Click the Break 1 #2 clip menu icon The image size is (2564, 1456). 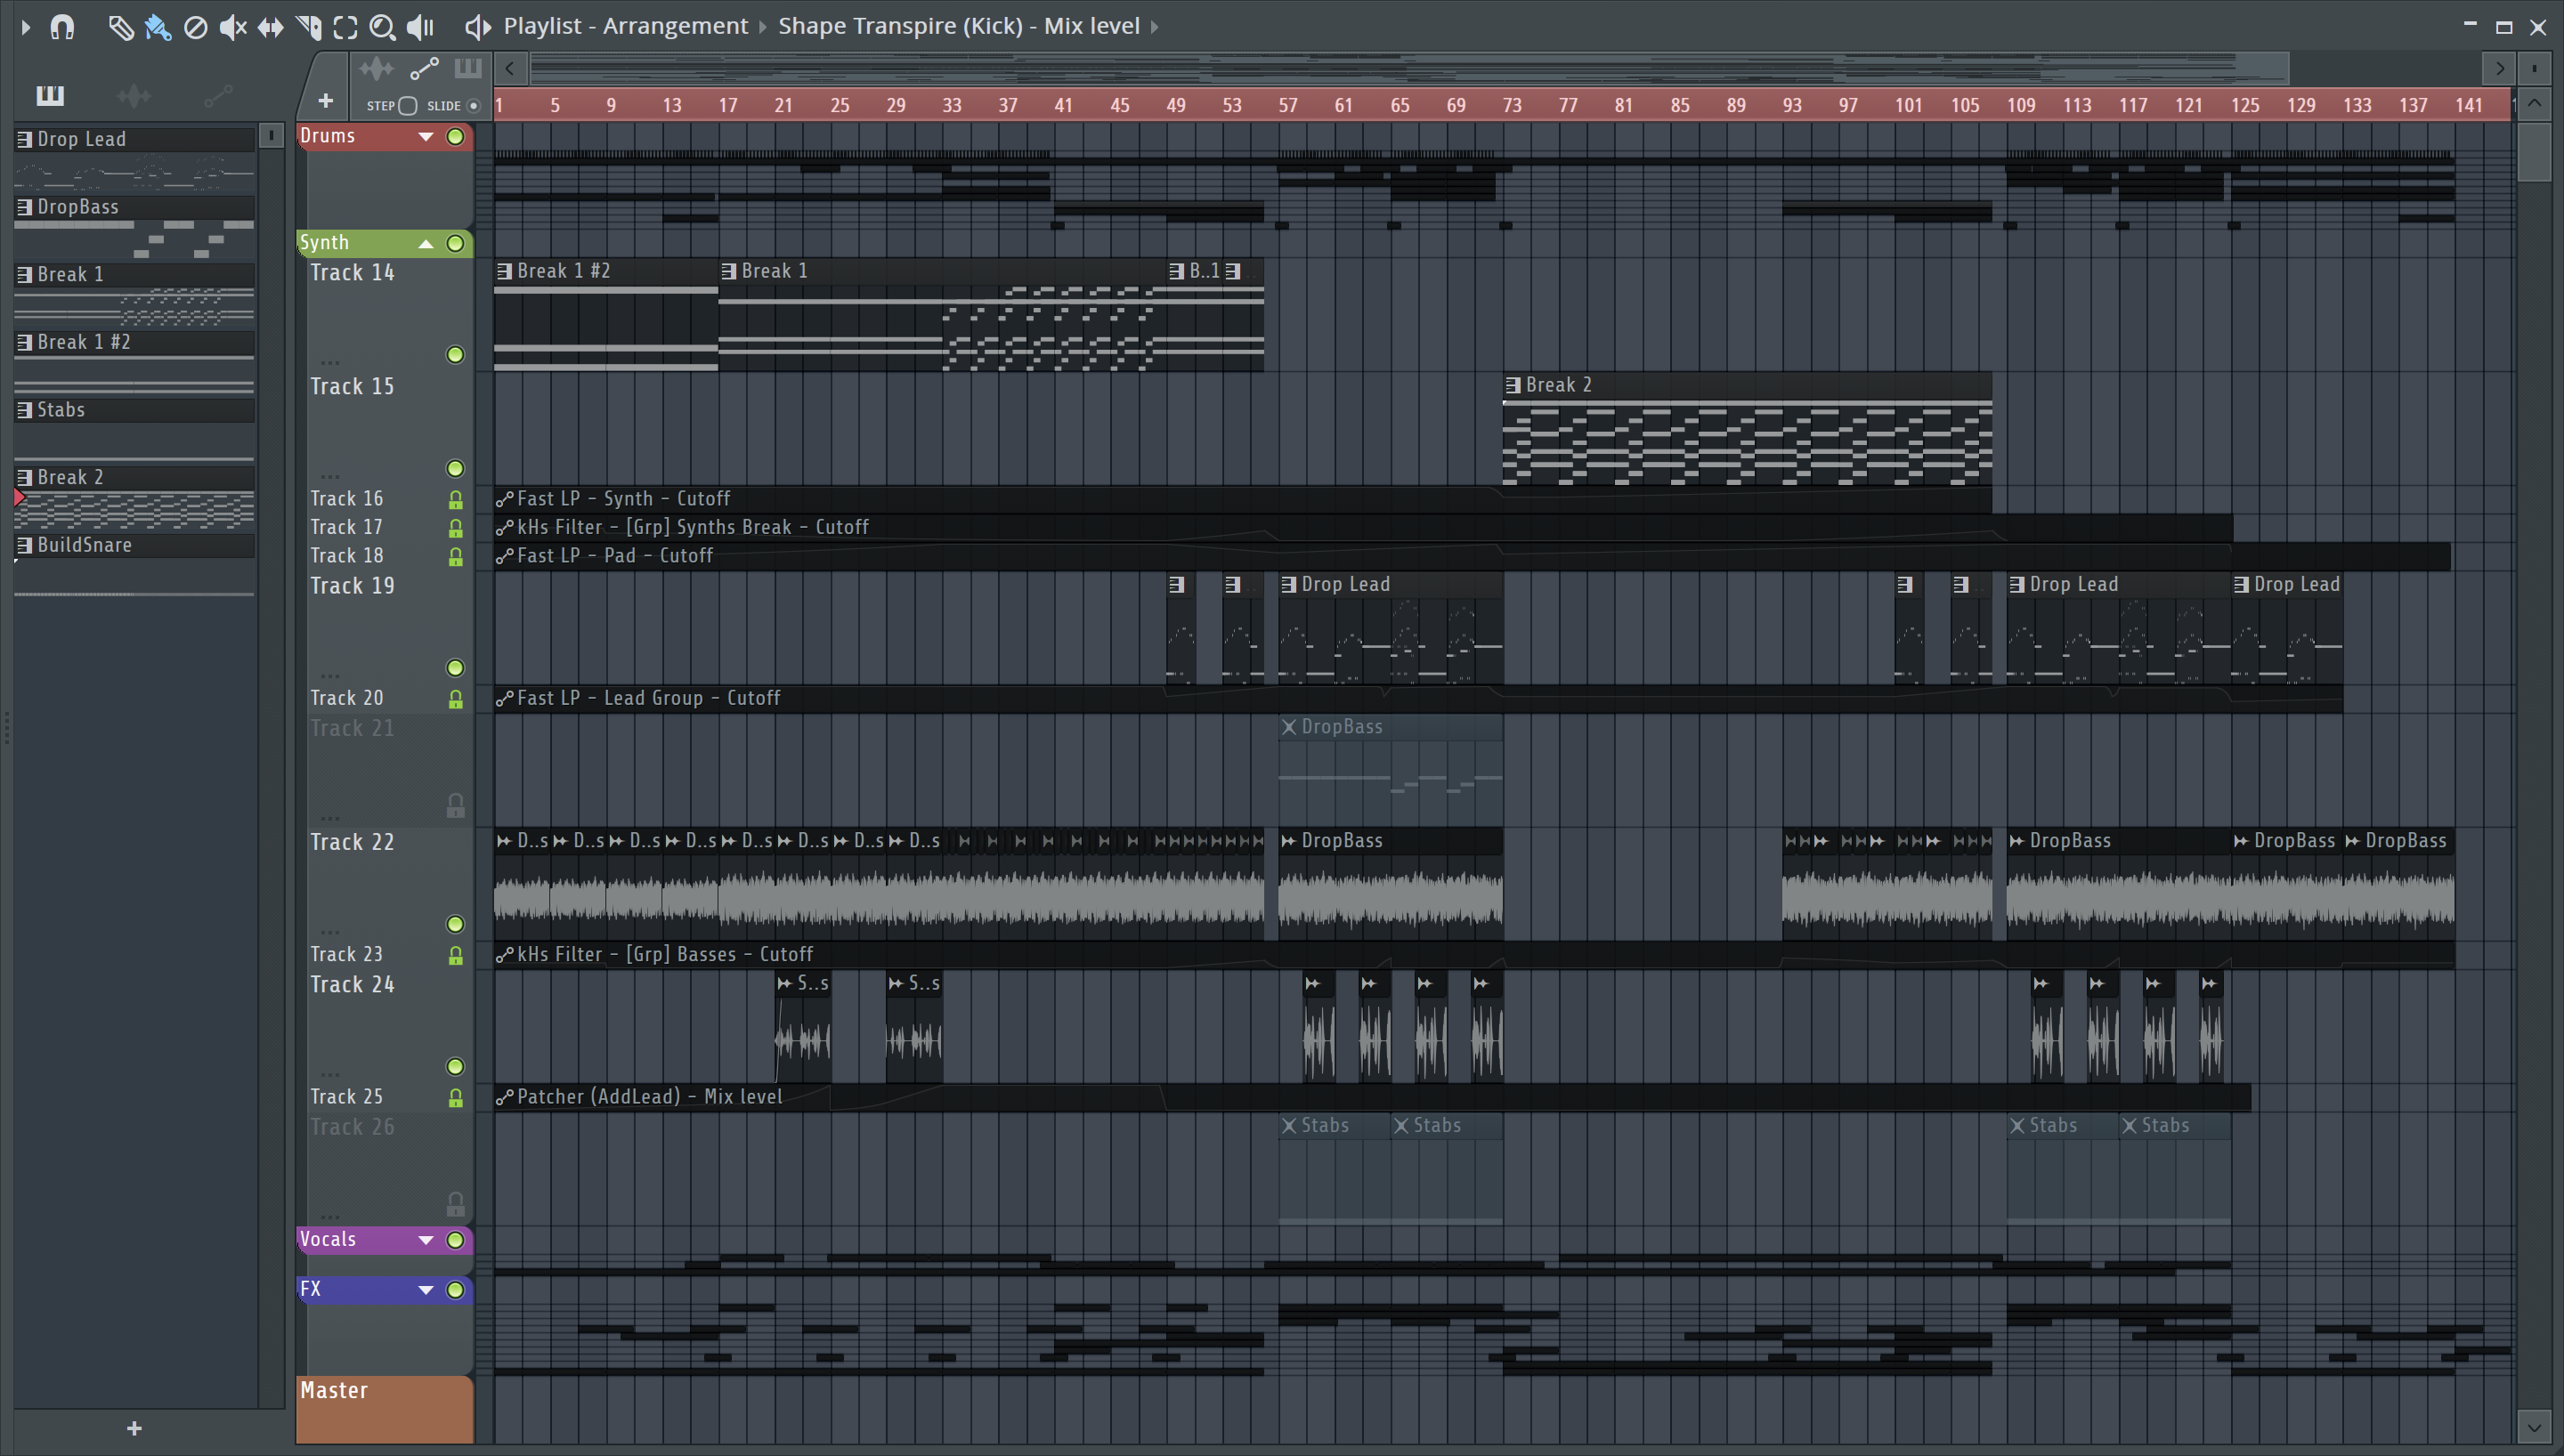click(x=505, y=271)
